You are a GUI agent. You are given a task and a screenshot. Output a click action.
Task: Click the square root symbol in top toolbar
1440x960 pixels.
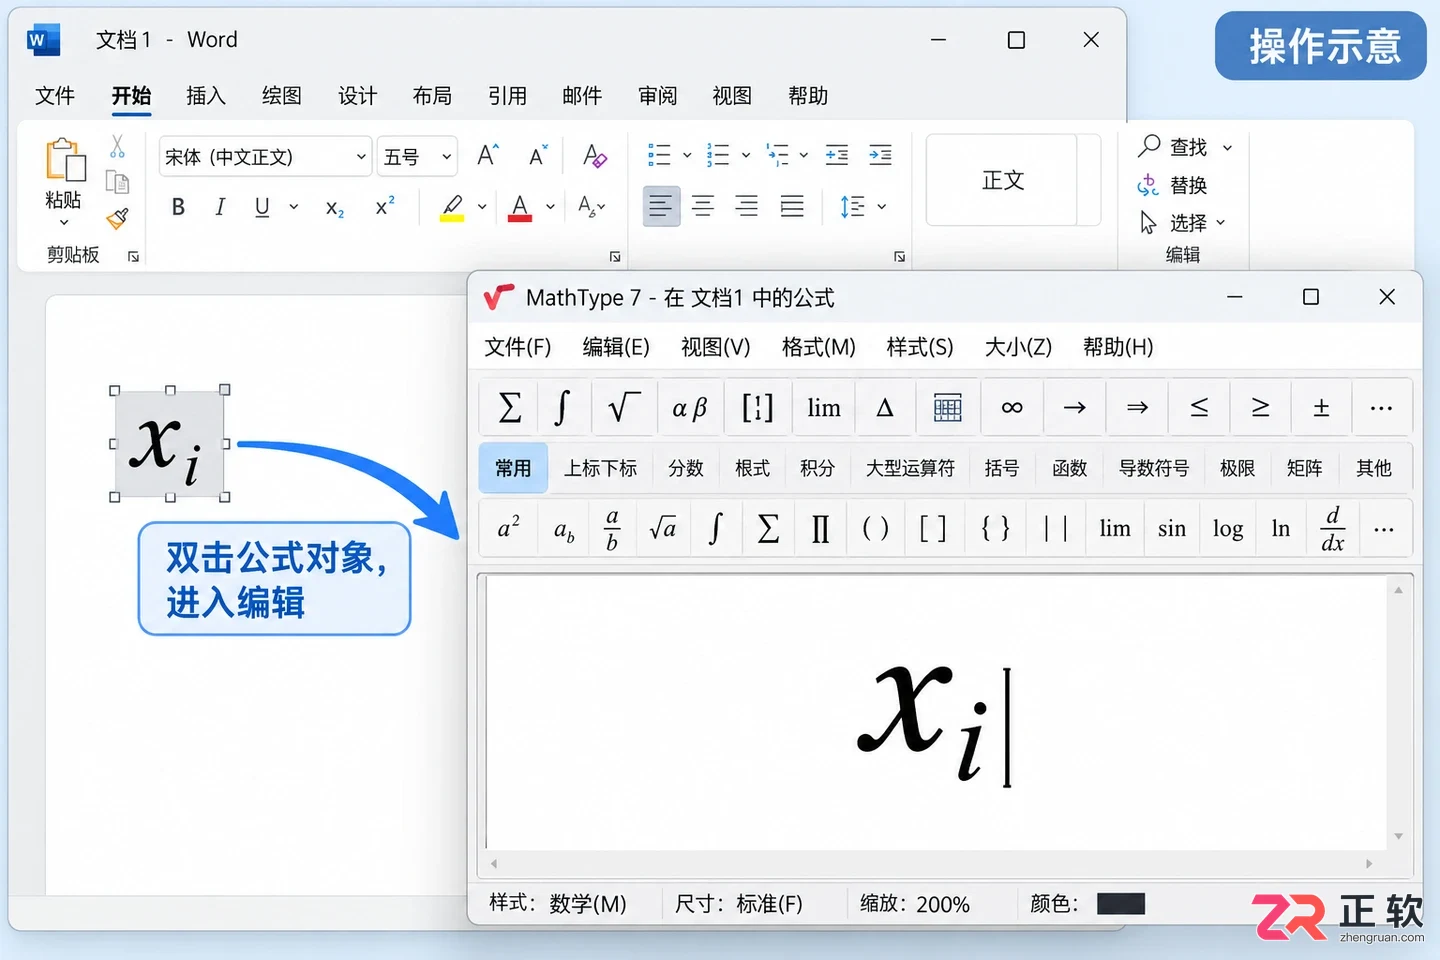click(624, 408)
